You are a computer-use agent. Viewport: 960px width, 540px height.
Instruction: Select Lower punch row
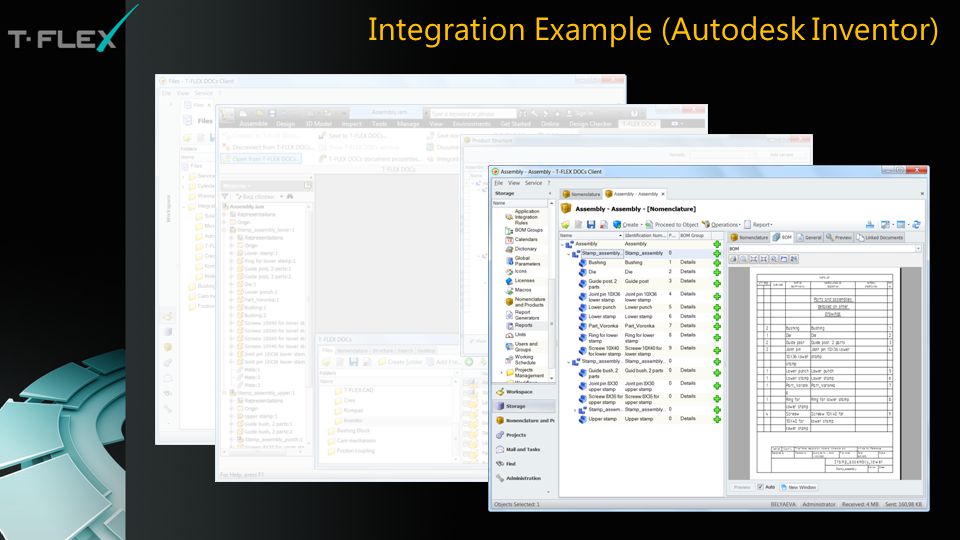642,307
